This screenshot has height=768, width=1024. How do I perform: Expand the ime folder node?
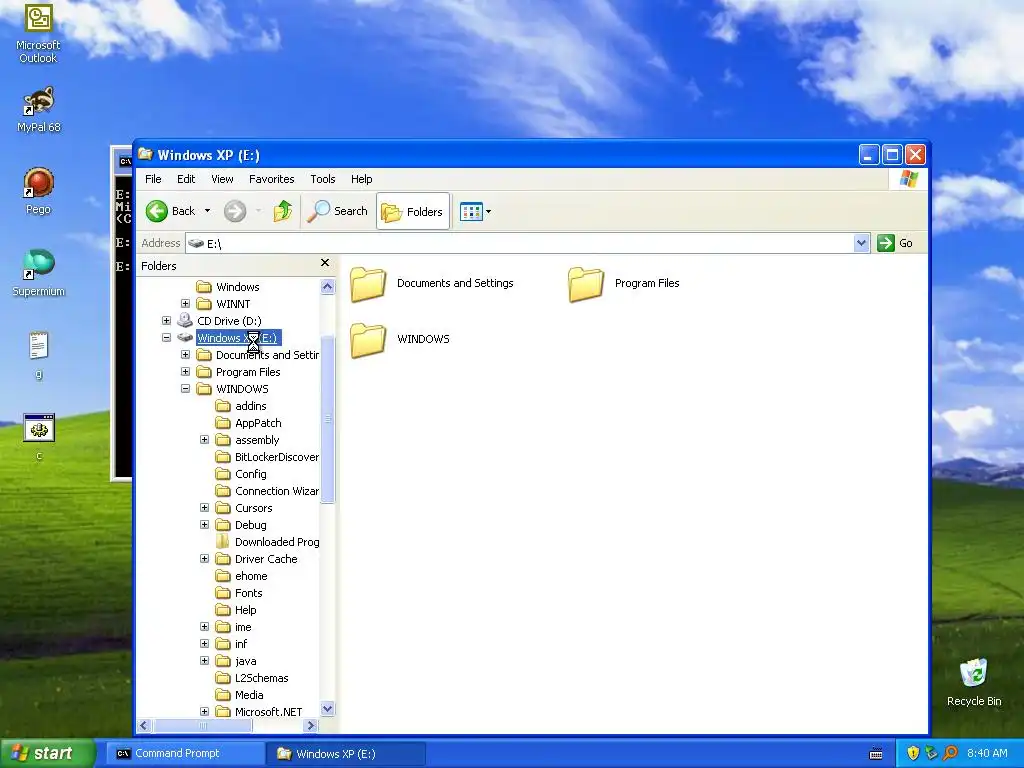click(x=204, y=626)
